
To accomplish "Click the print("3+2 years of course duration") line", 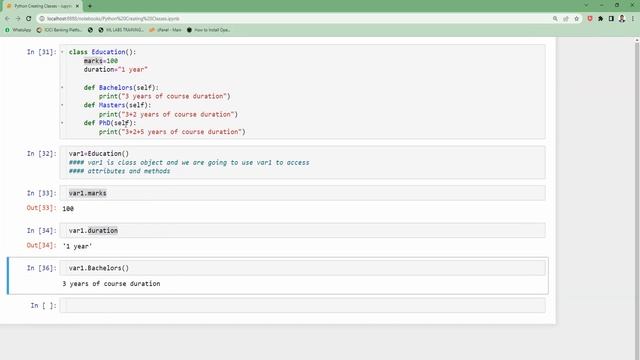I will [168, 114].
